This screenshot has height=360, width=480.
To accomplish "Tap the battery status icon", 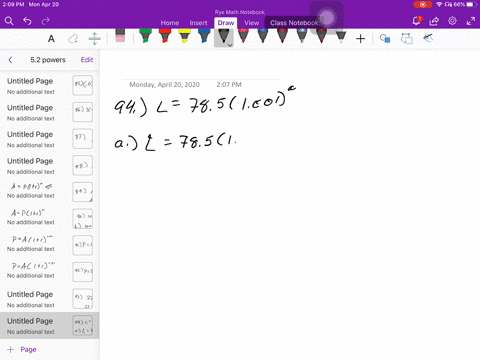I will (x=471, y=4).
